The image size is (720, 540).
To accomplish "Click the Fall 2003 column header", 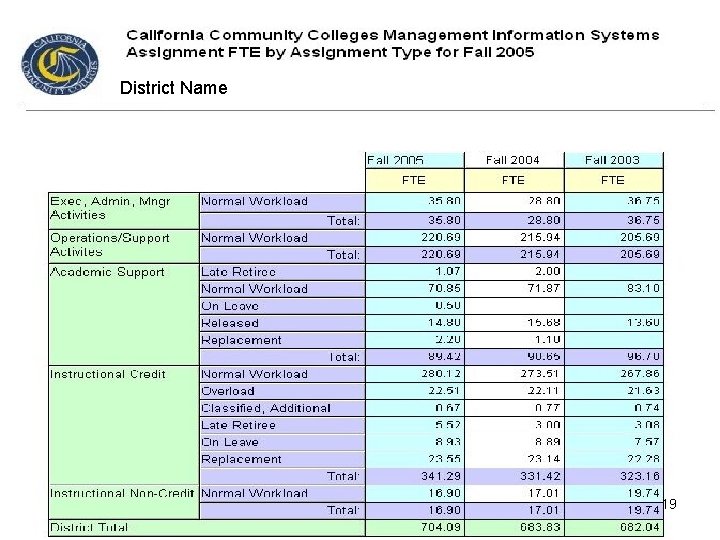I will (x=612, y=160).
